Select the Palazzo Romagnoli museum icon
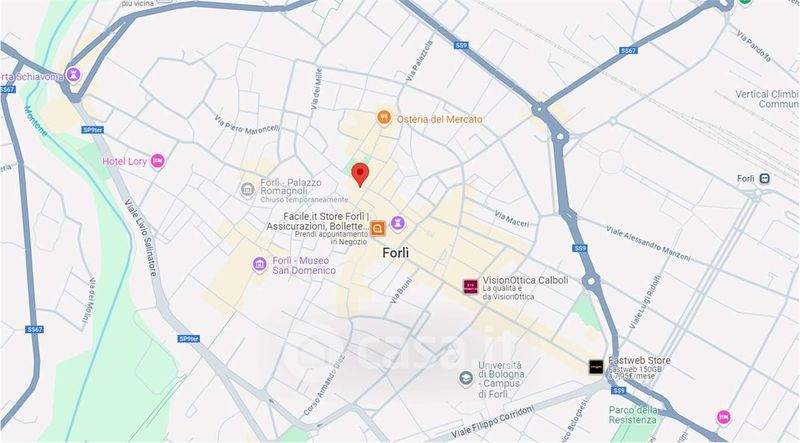 (x=247, y=189)
